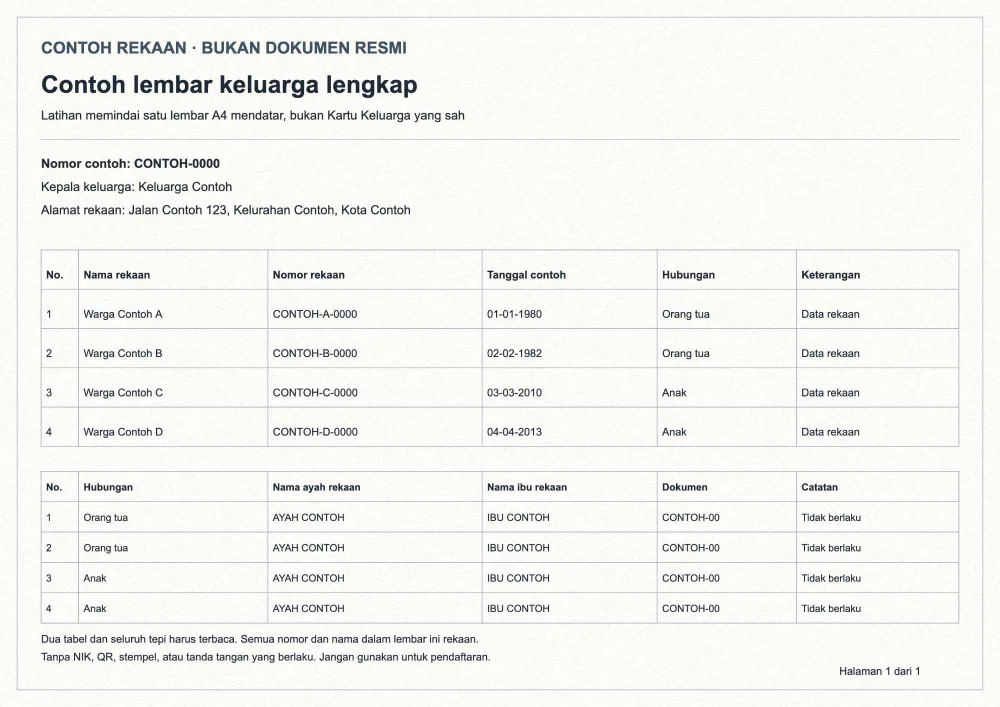This screenshot has width=1000, height=707.
Task: Click the "Keterangan" column header
Action: point(830,275)
